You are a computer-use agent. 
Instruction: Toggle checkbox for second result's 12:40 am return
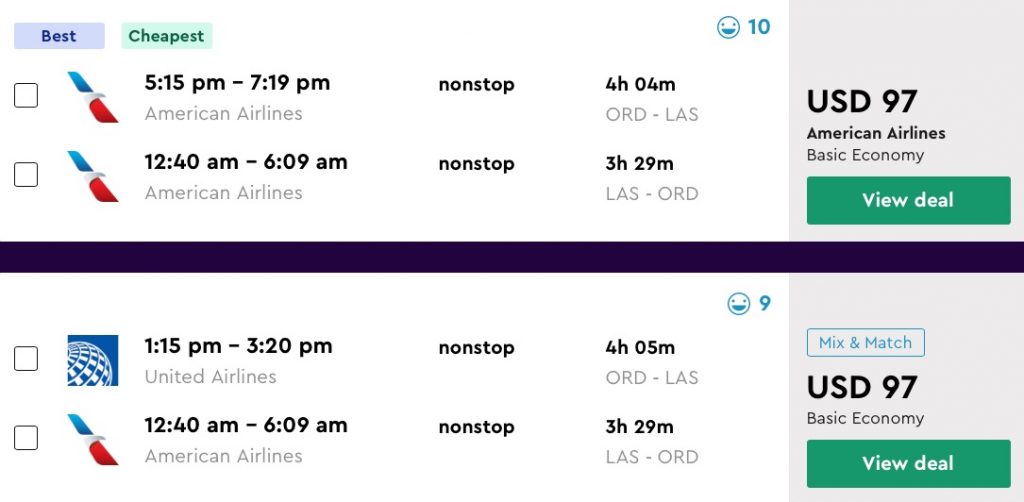[x=26, y=438]
